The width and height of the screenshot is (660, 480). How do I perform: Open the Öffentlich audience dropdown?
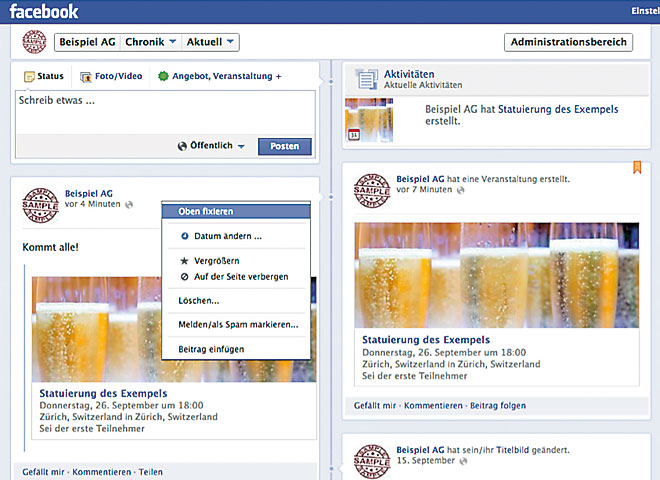pyautogui.click(x=211, y=146)
